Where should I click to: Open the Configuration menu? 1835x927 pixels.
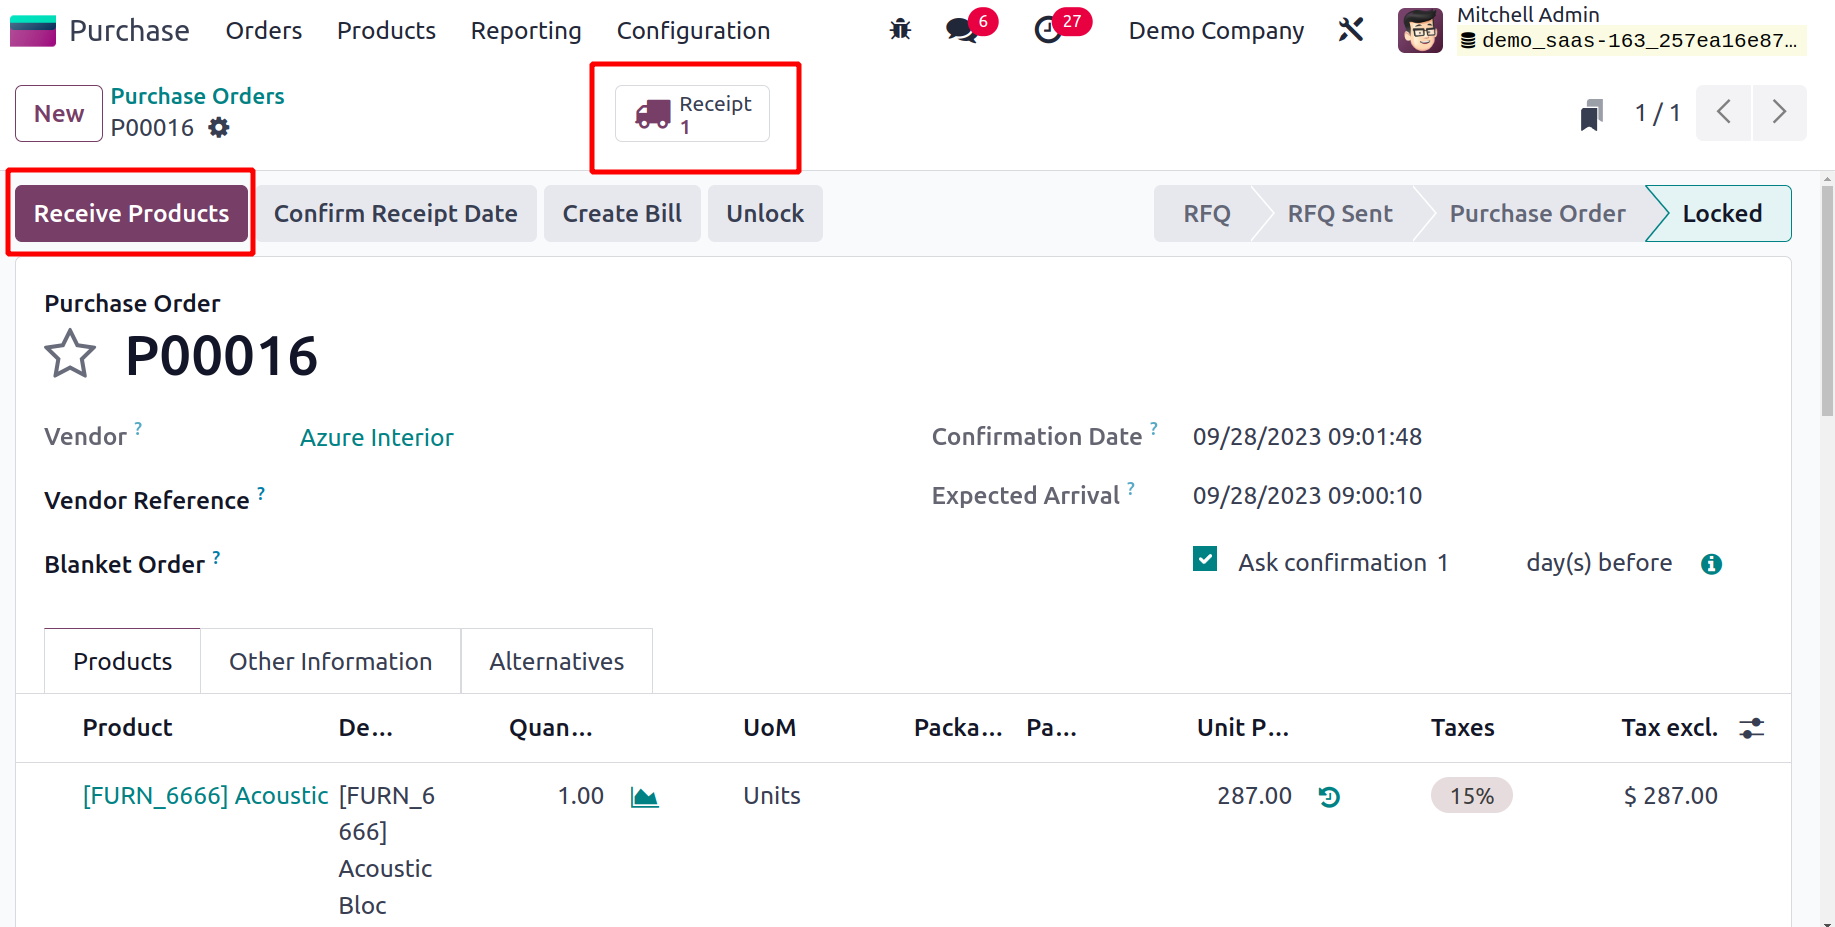pyautogui.click(x=693, y=31)
